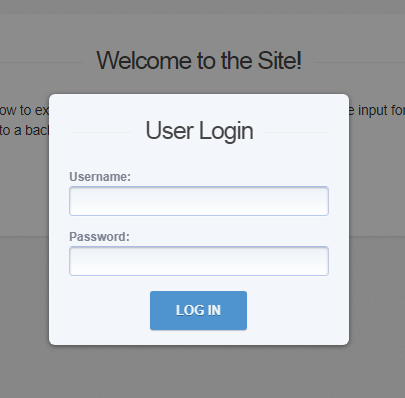Image resolution: width=405 pixels, height=398 pixels.
Task: Click the divider line right of User Login
Action: [297, 132]
